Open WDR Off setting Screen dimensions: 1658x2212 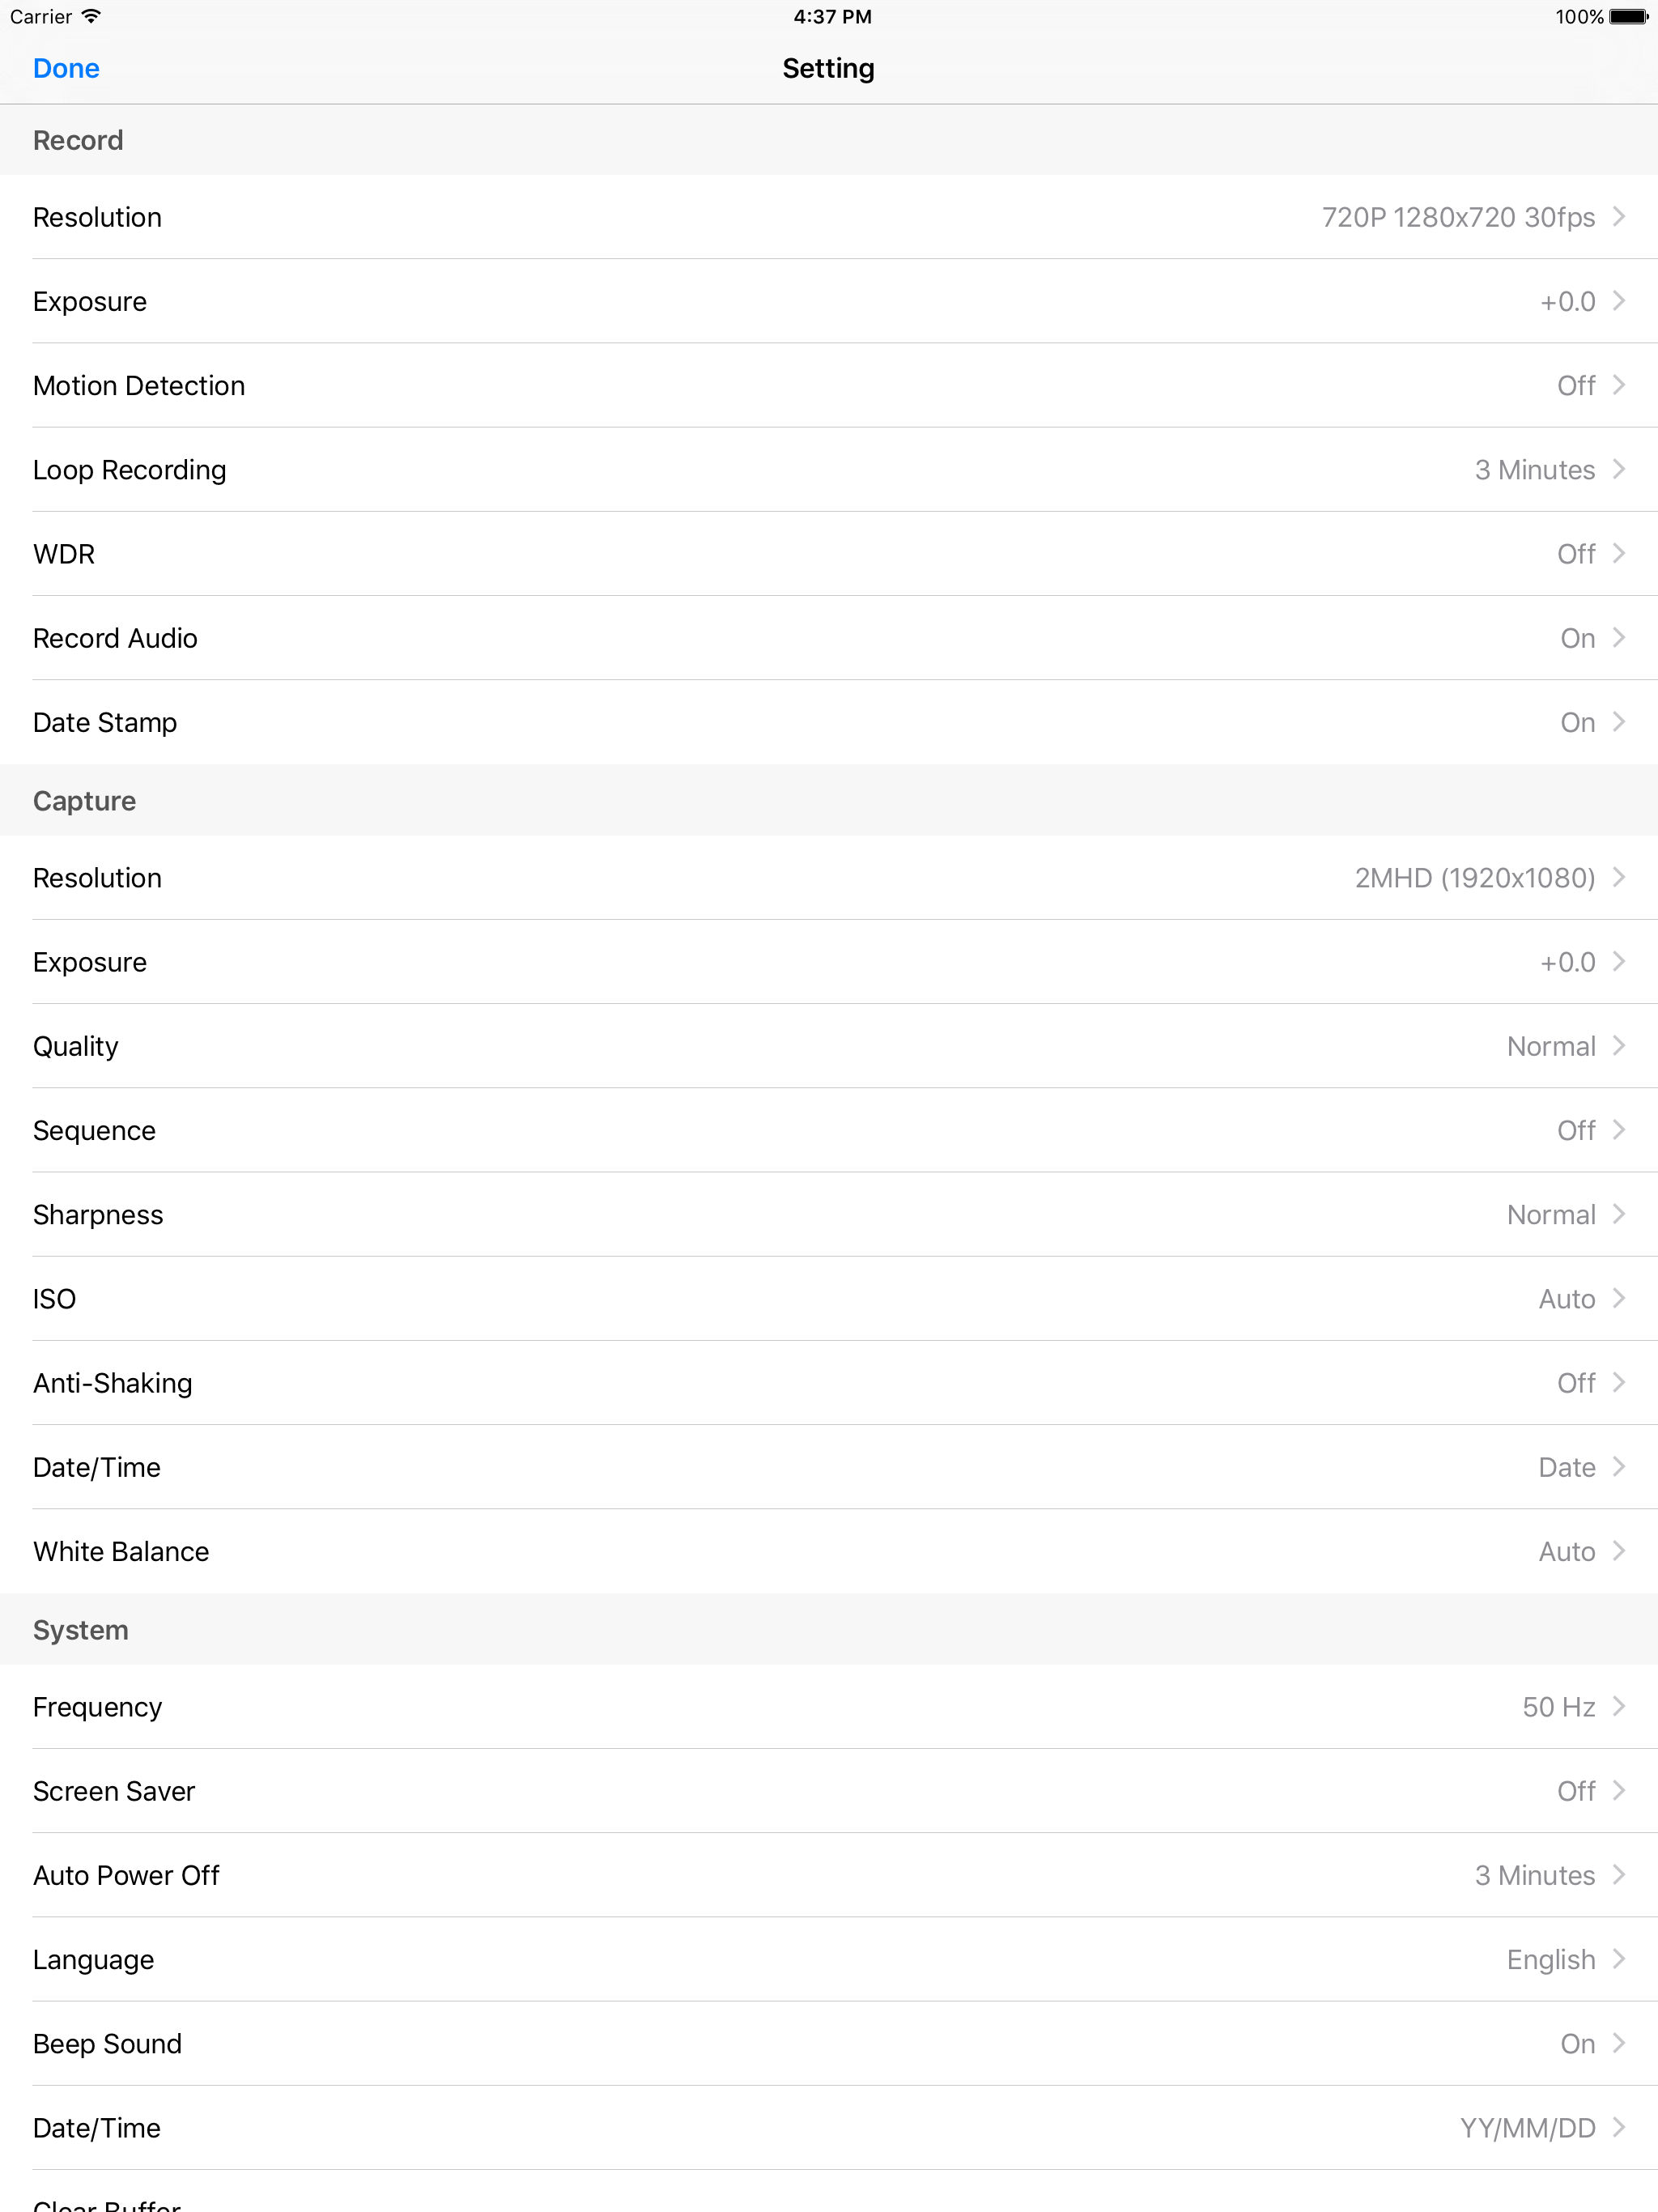829,554
